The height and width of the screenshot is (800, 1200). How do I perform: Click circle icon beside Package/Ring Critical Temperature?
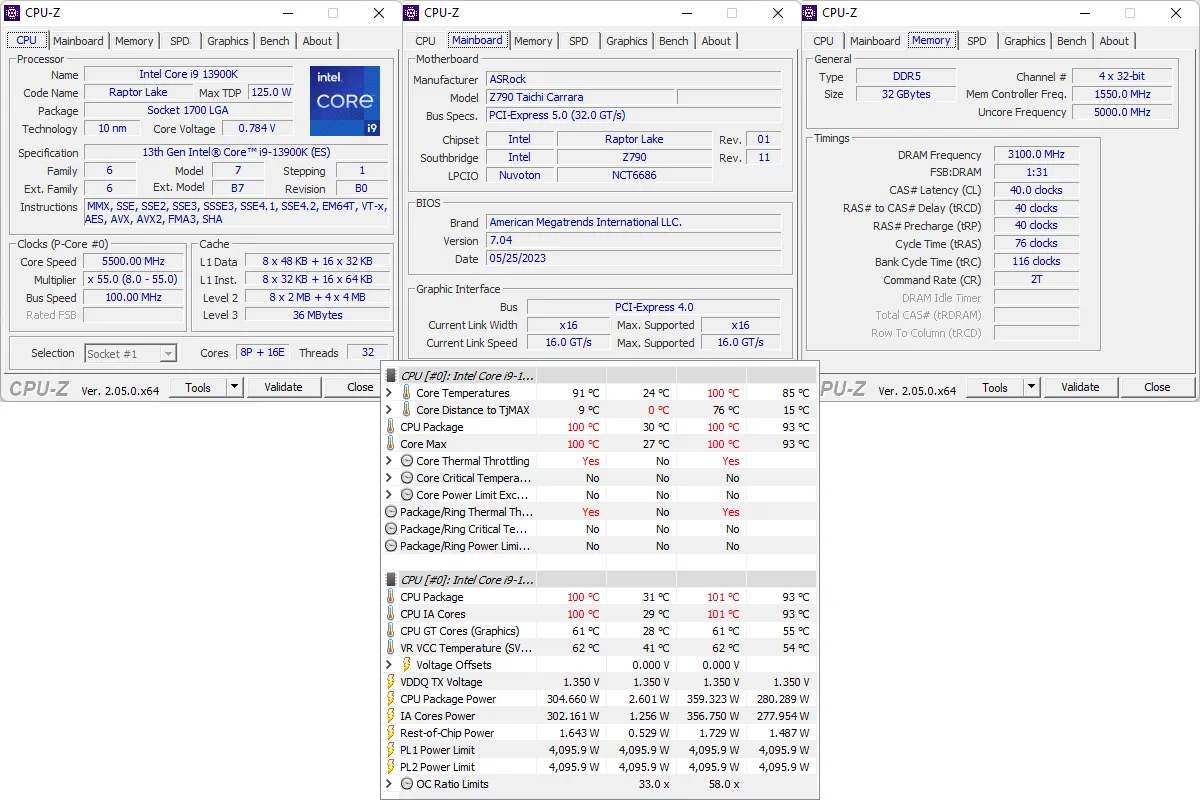pos(391,529)
